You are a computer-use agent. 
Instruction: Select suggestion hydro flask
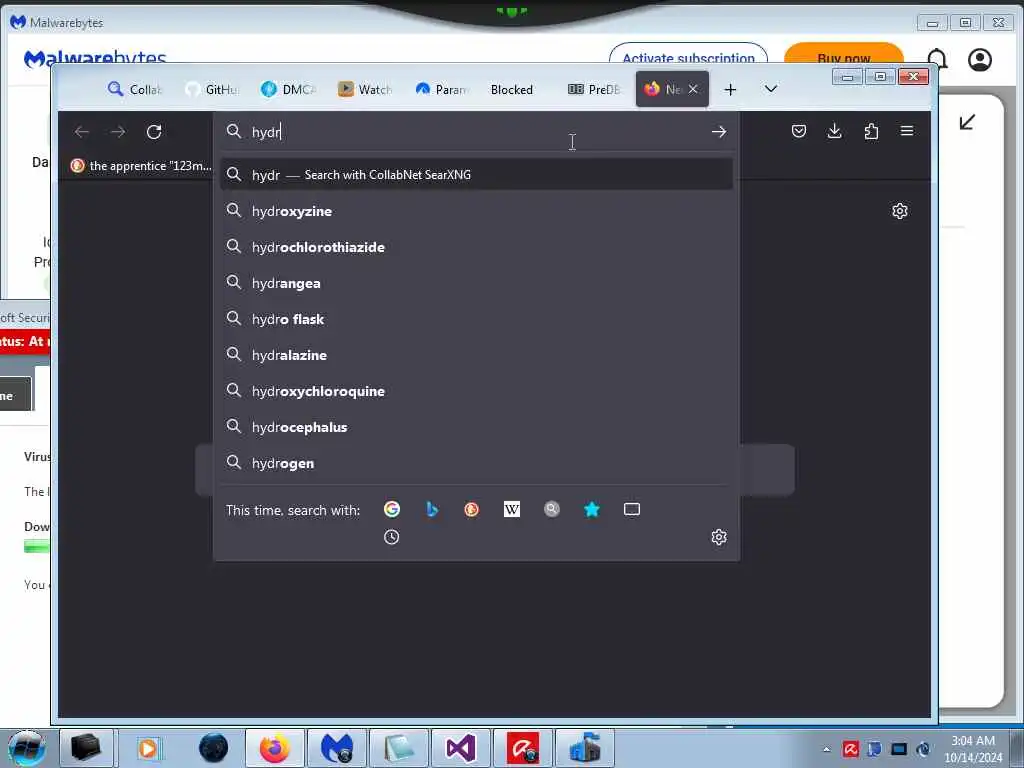(476, 319)
